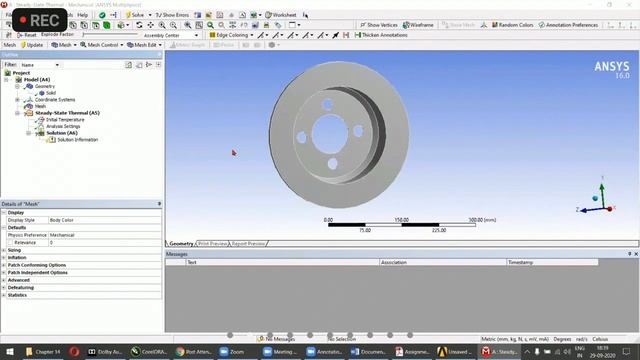Expand the Statistics section
640x360 pixels.
pyautogui.click(x=4, y=295)
